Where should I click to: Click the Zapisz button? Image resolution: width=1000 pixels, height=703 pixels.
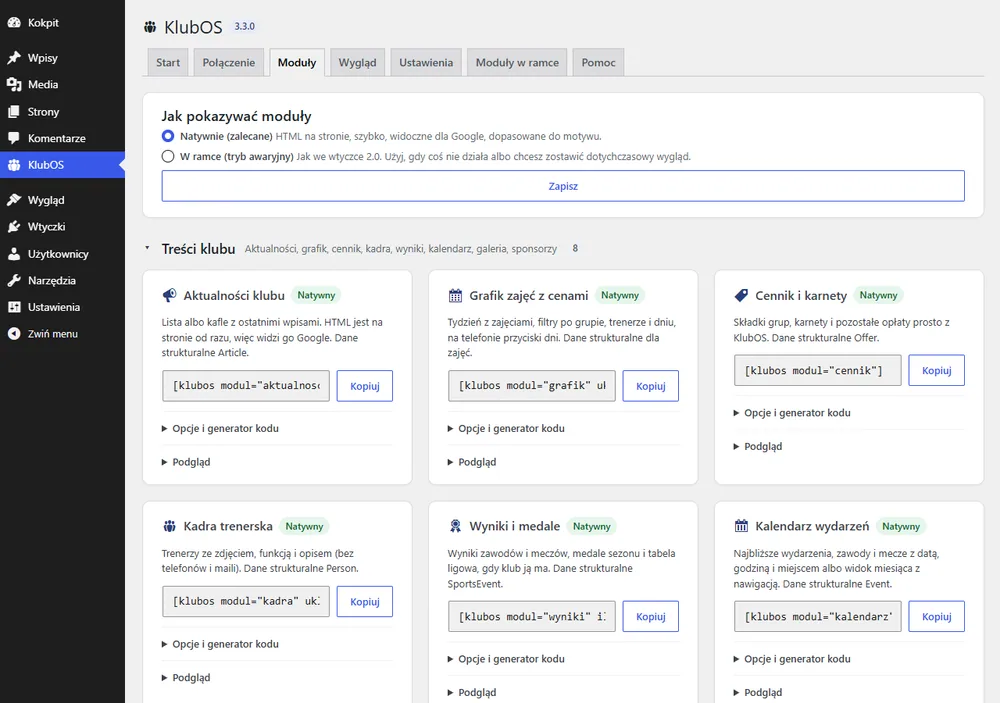[x=563, y=186]
